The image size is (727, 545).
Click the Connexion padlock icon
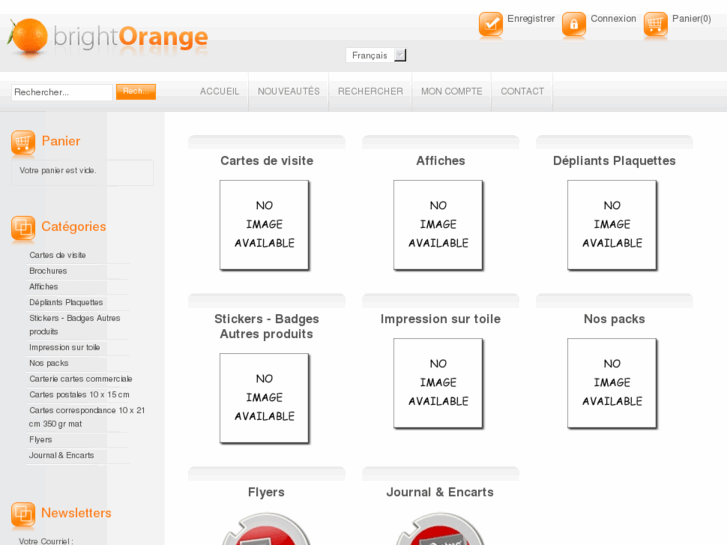click(x=574, y=24)
